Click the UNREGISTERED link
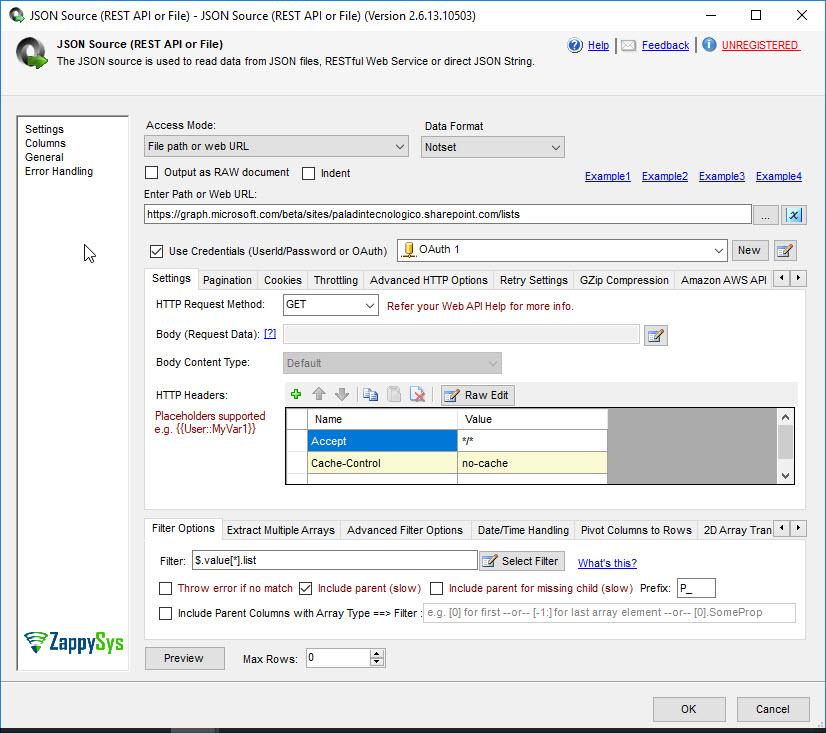Screen dimensions: 826x733 pyautogui.click(x=761, y=45)
